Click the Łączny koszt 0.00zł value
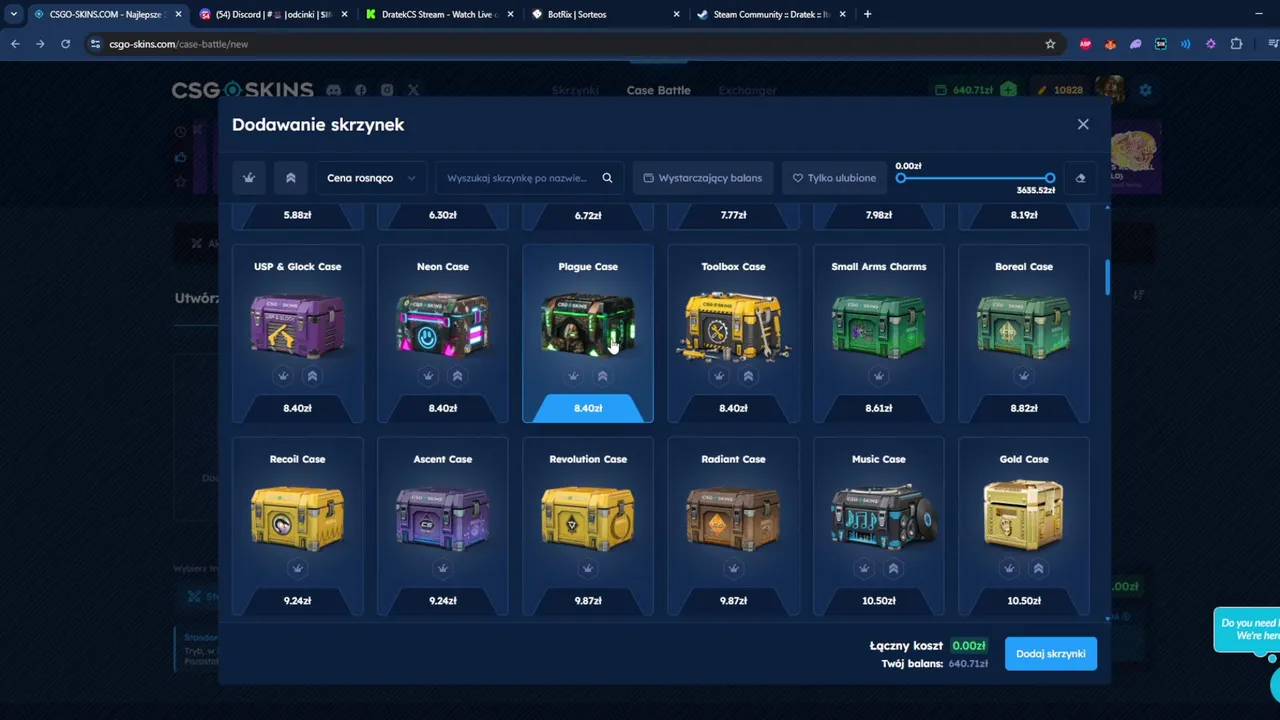The width and height of the screenshot is (1280, 720). point(968,646)
